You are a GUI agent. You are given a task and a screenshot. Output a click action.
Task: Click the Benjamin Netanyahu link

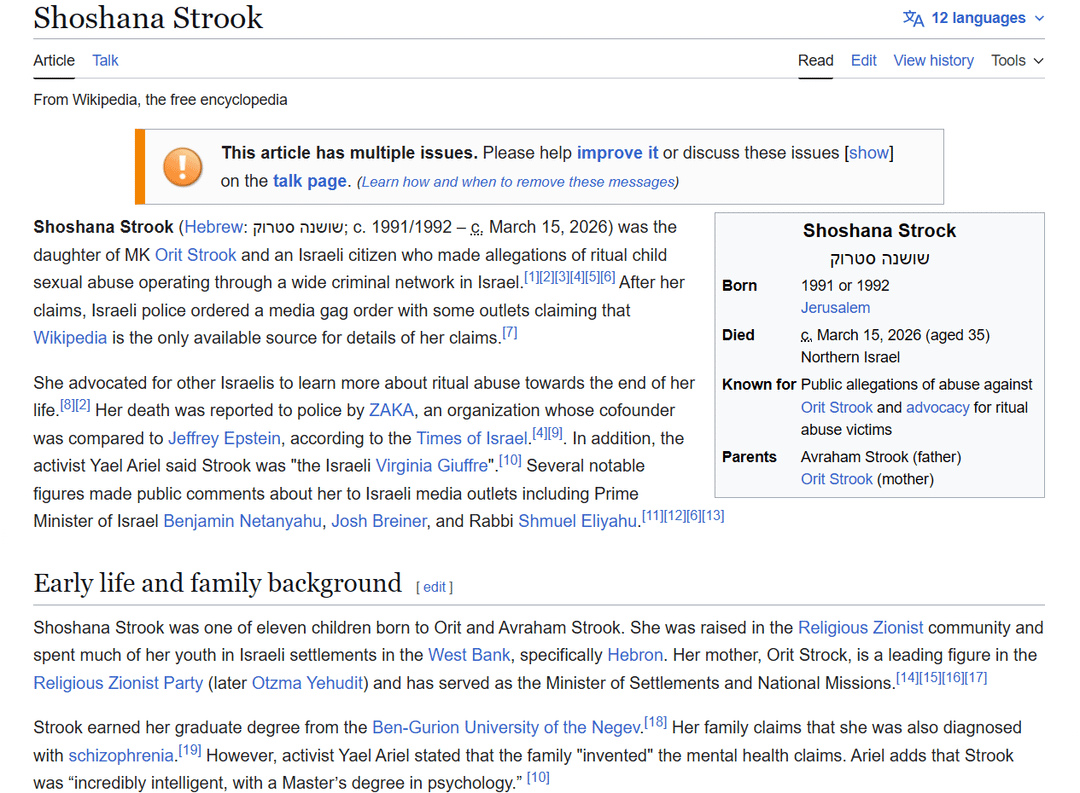[x=242, y=521]
